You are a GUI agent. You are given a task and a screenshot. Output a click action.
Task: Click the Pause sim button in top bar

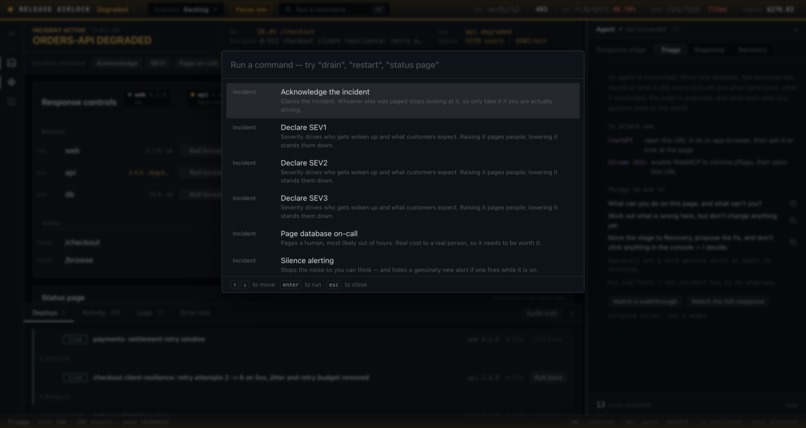click(251, 9)
